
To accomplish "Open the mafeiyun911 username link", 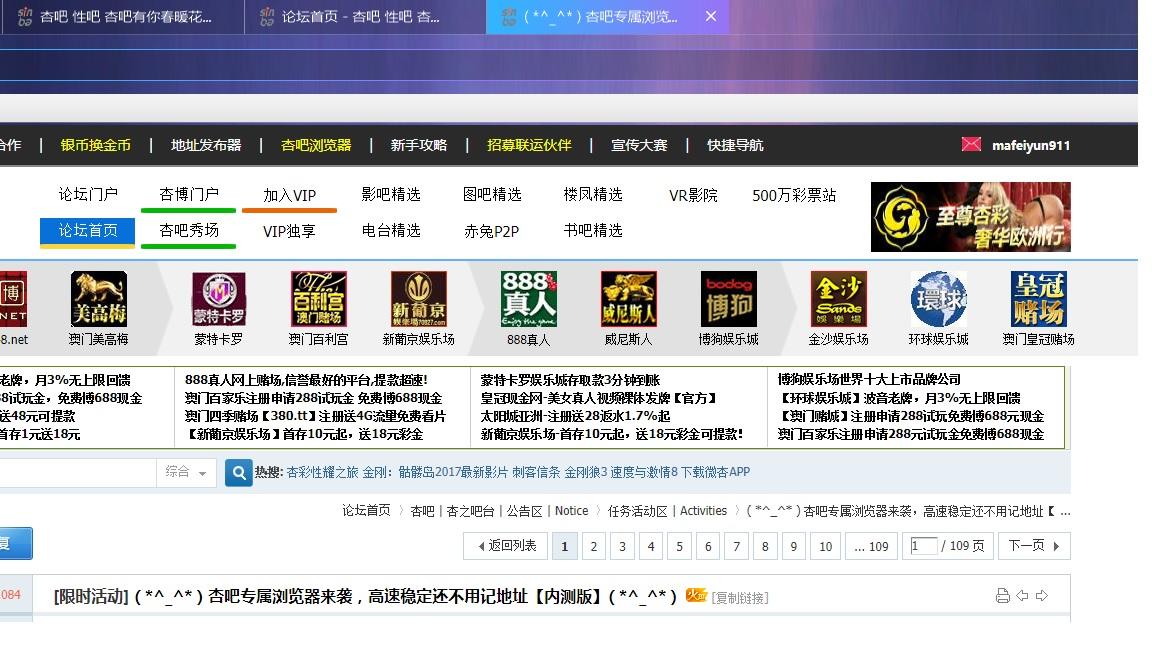I will tap(1031, 145).
